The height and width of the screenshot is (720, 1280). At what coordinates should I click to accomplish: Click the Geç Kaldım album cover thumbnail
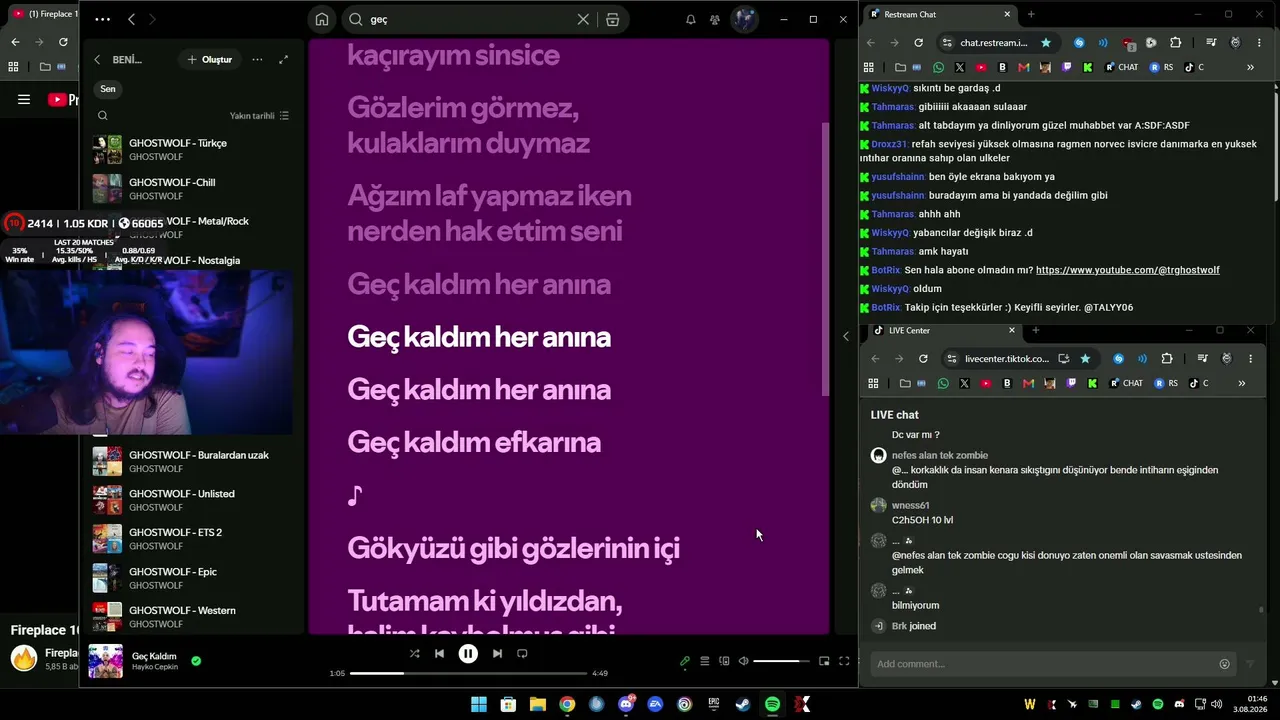[x=105, y=661]
